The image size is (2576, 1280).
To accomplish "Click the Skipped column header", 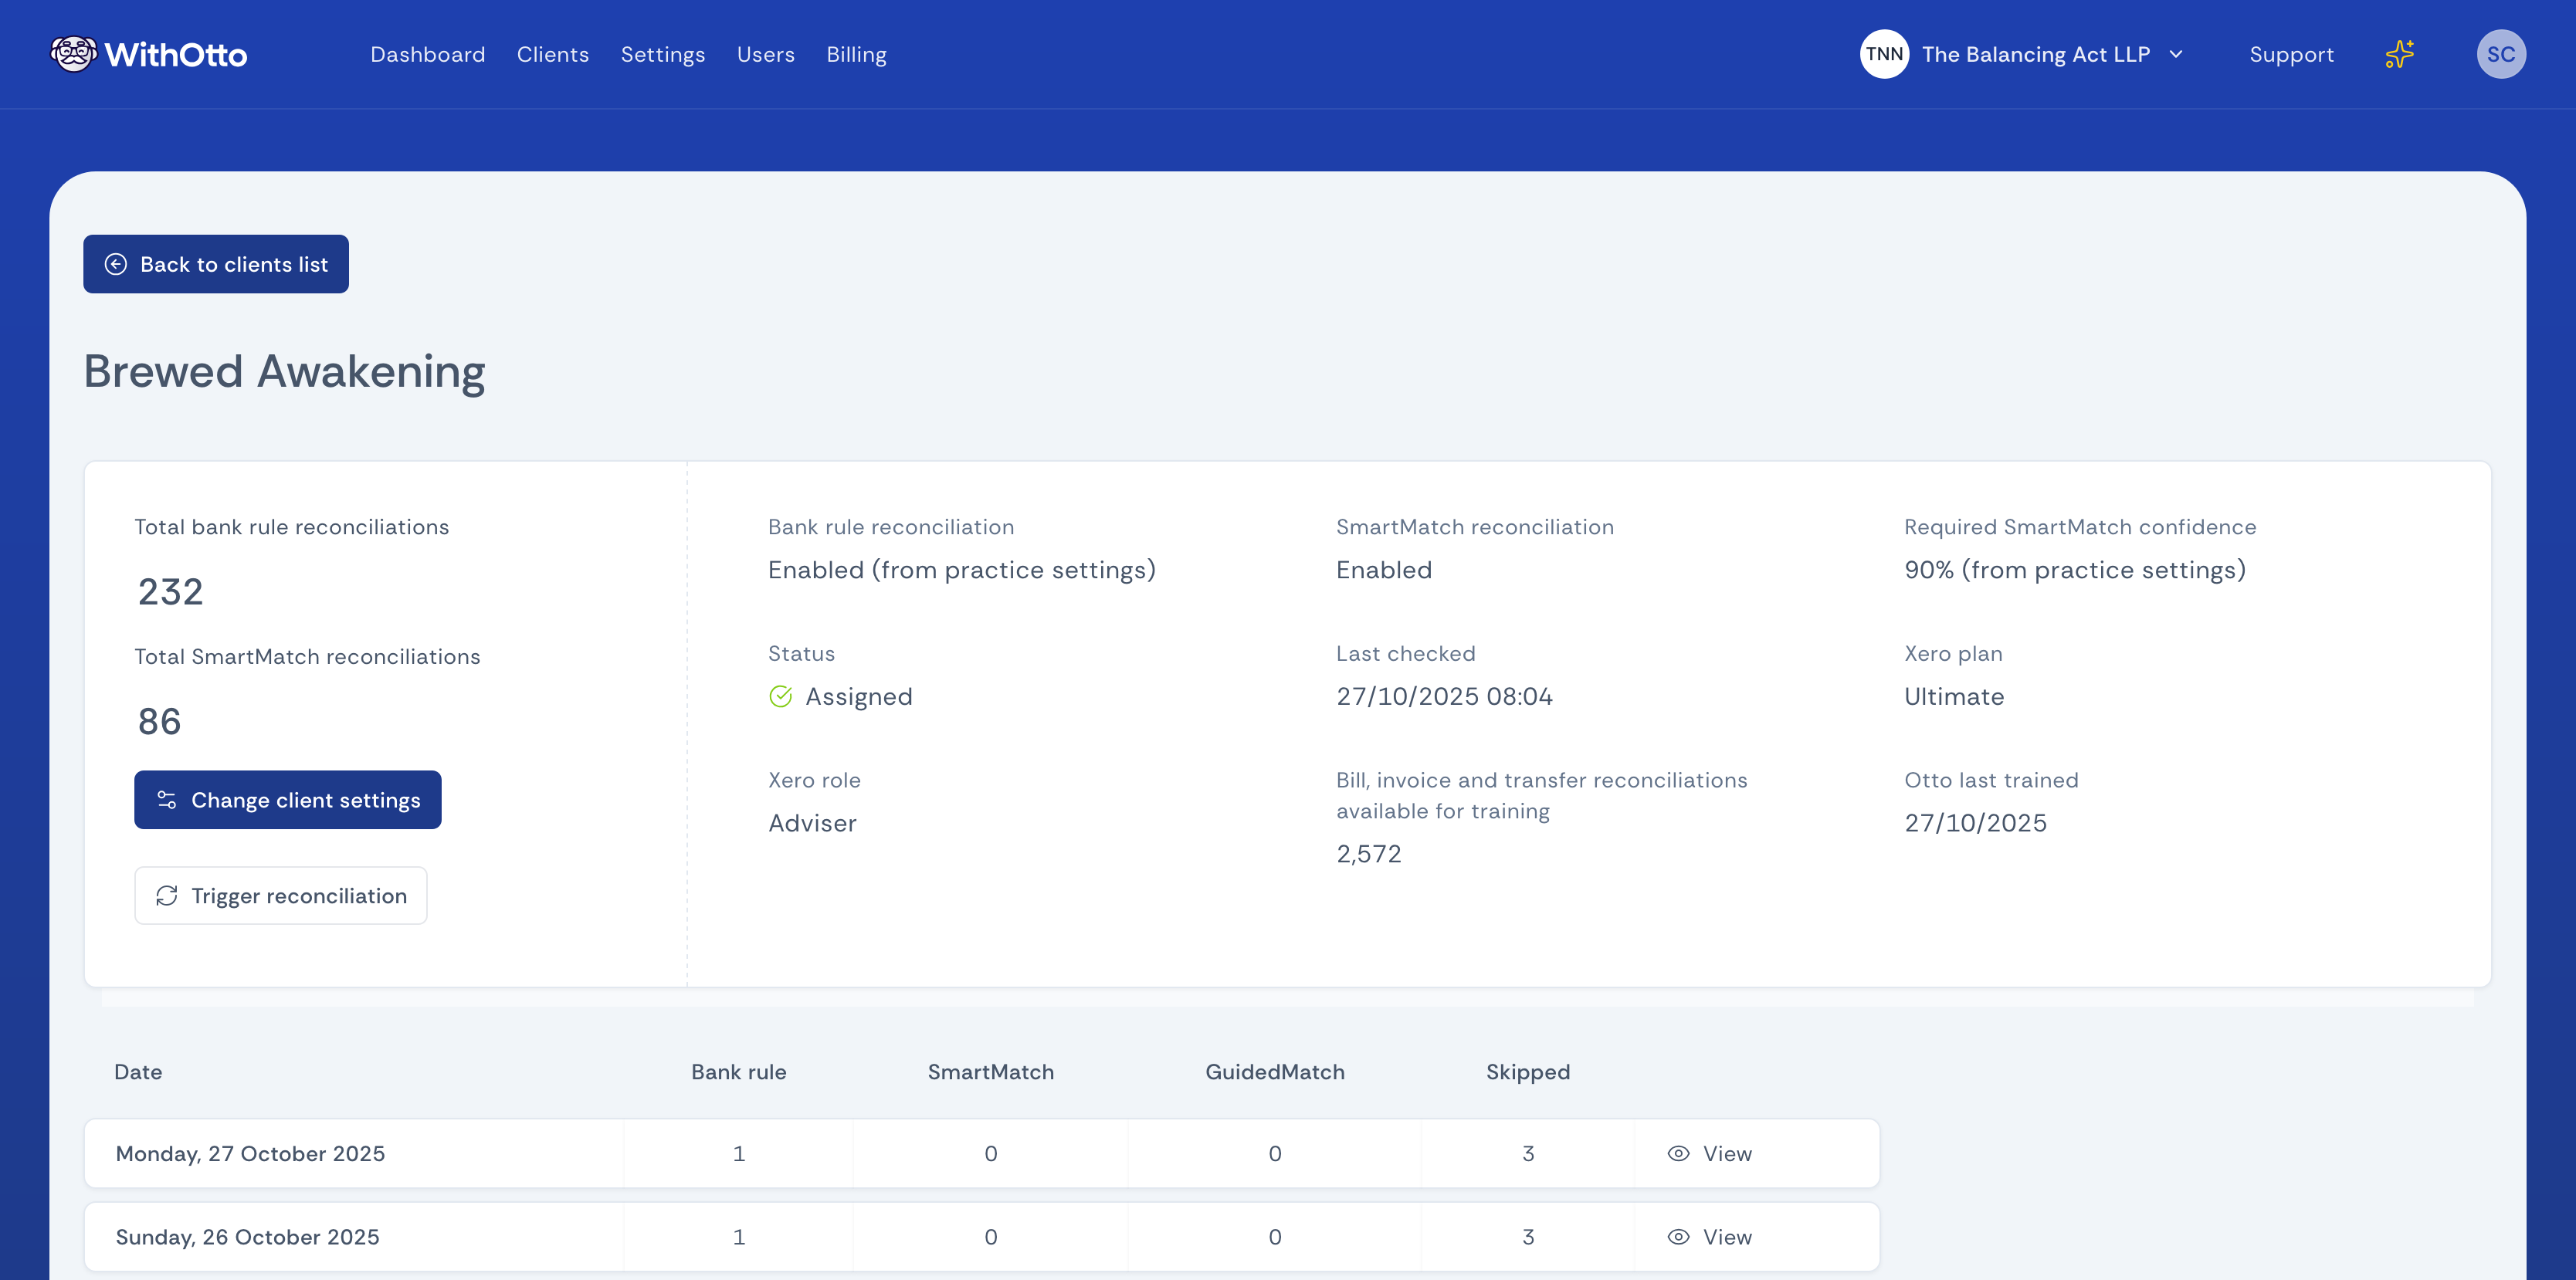I will pos(1527,1071).
